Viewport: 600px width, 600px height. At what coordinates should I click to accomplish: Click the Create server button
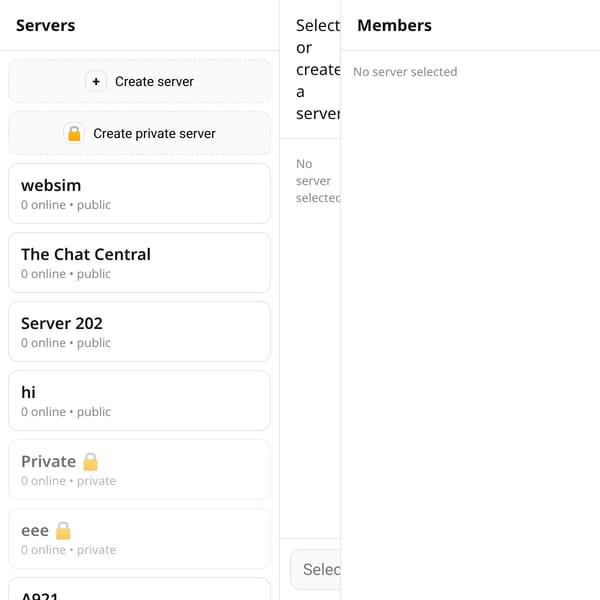click(x=139, y=81)
